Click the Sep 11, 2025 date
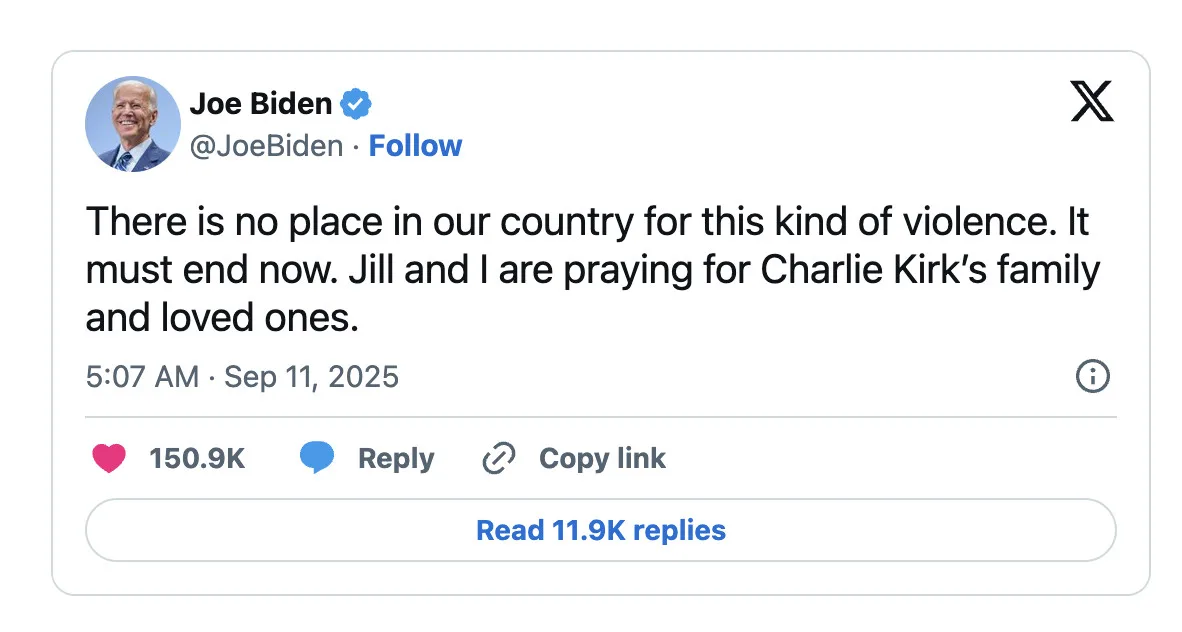The height and width of the screenshot is (632, 1182). 311,377
